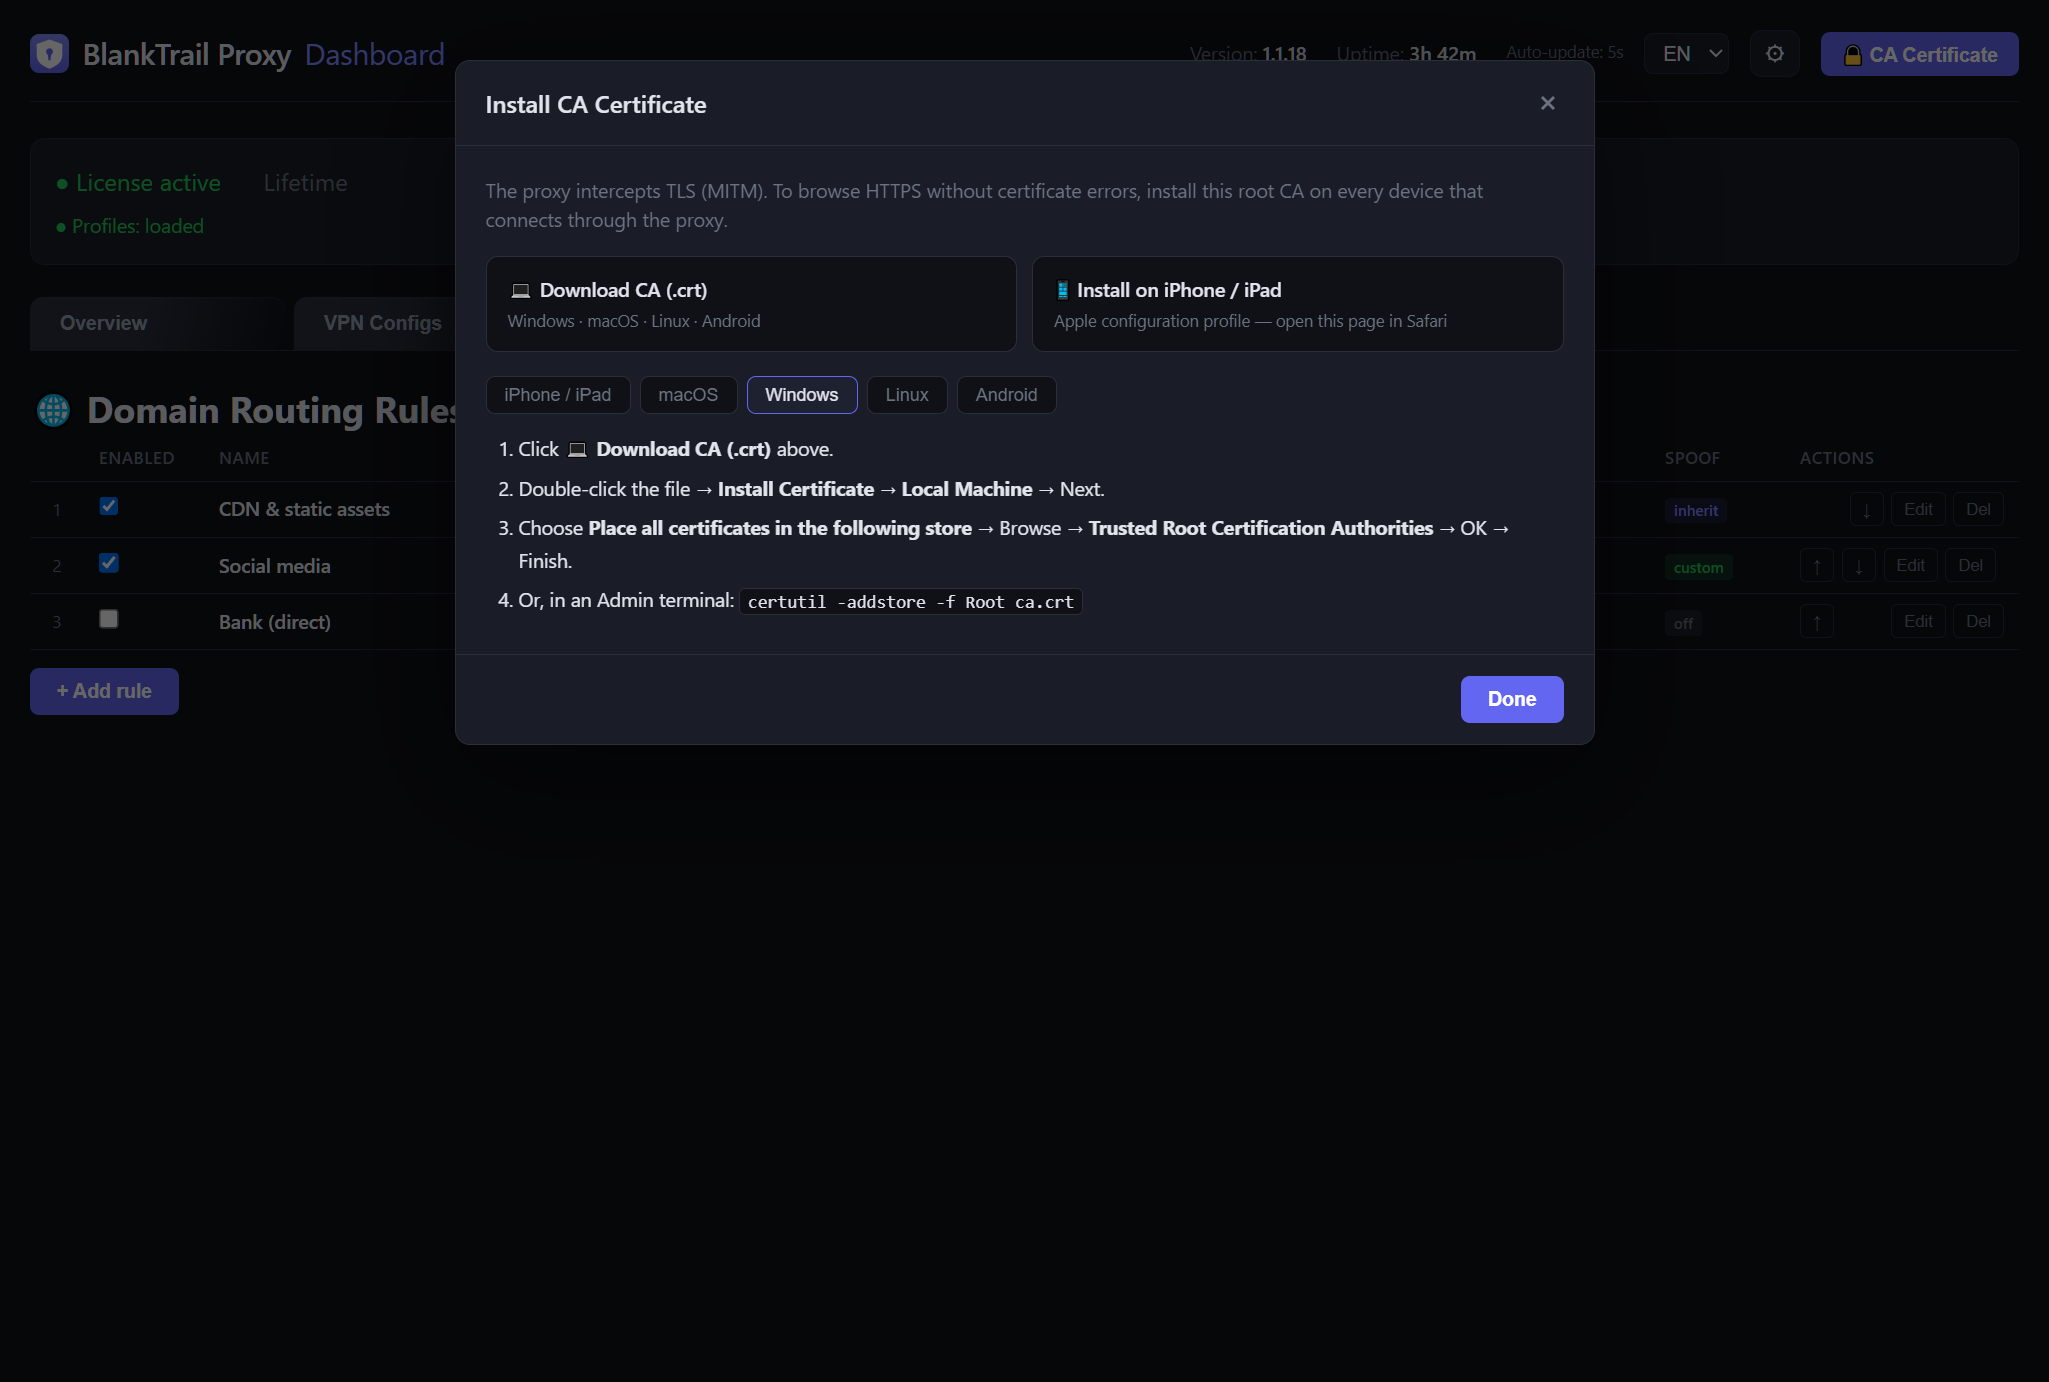The height and width of the screenshot is (1382, 2049).
Task: Switch to Android instructions tab
Action: [1006, 395]
